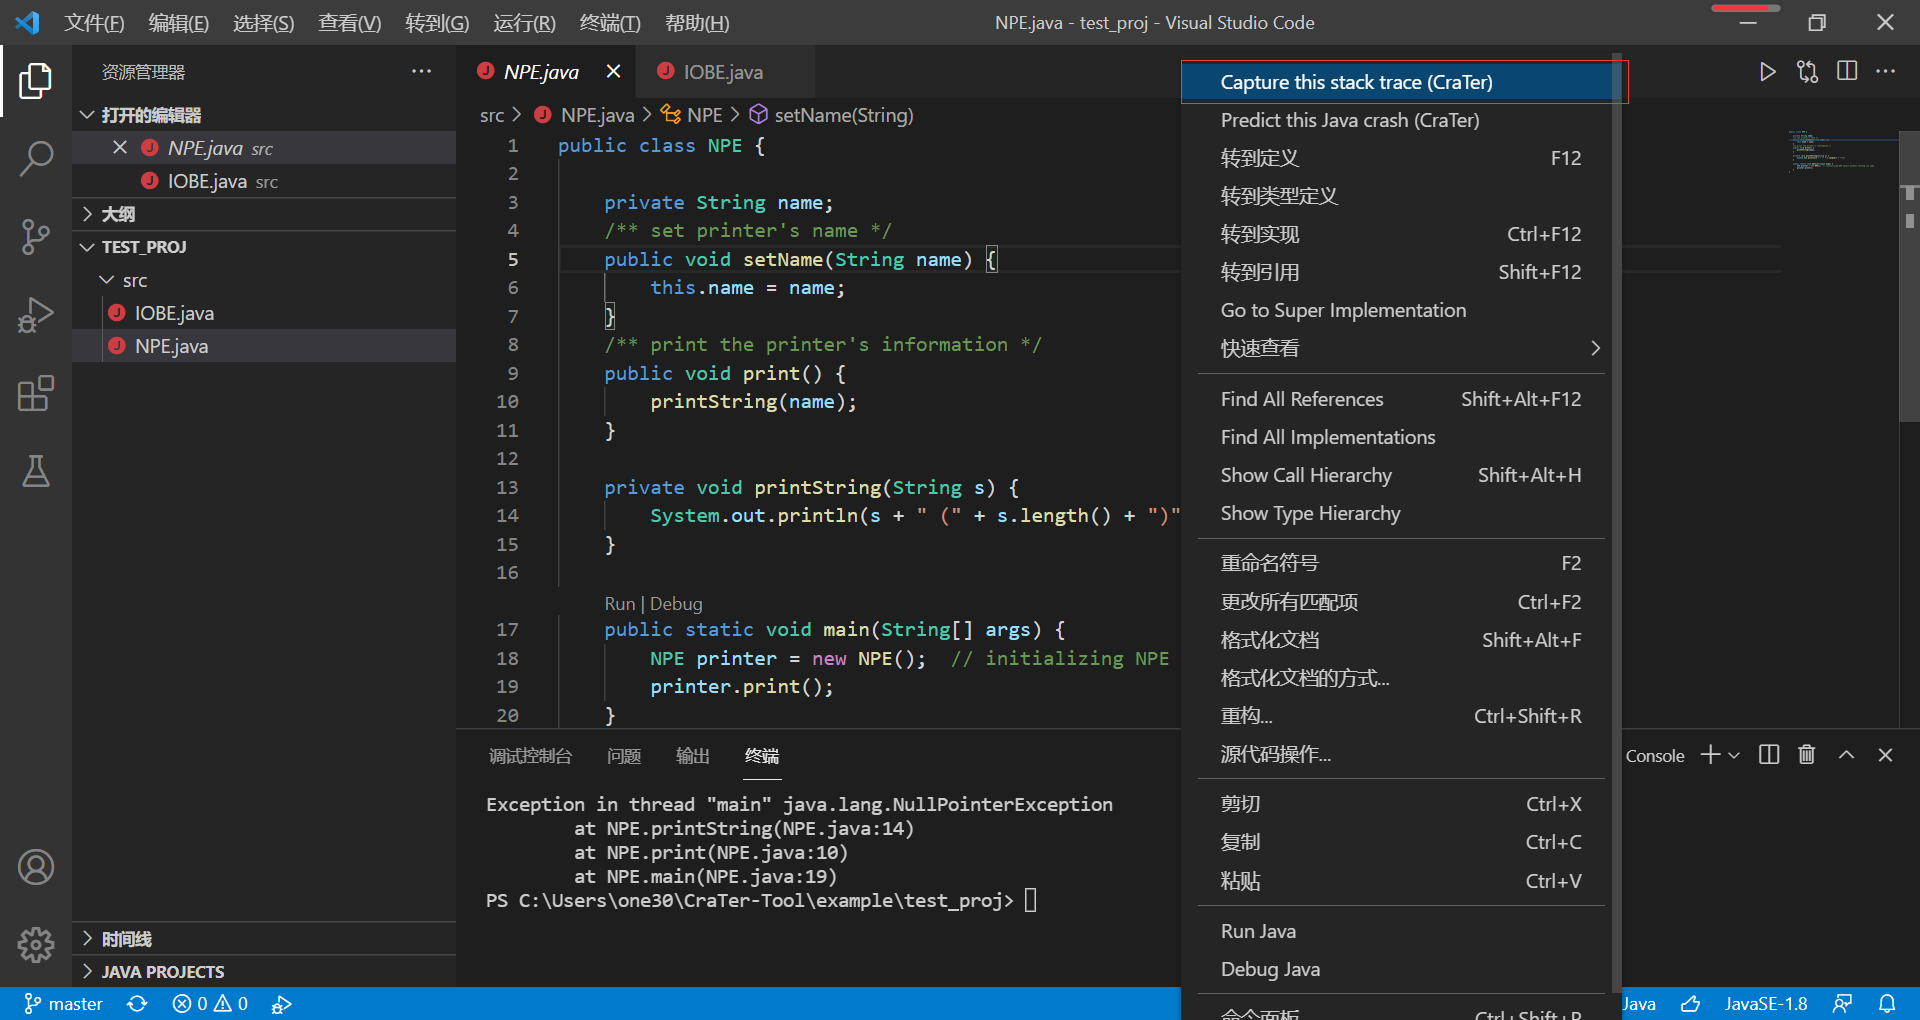The image size is (1920, 1020).
Task: Select Predict this Java crash (CraTer)
Action: (x=1401, y=120)
